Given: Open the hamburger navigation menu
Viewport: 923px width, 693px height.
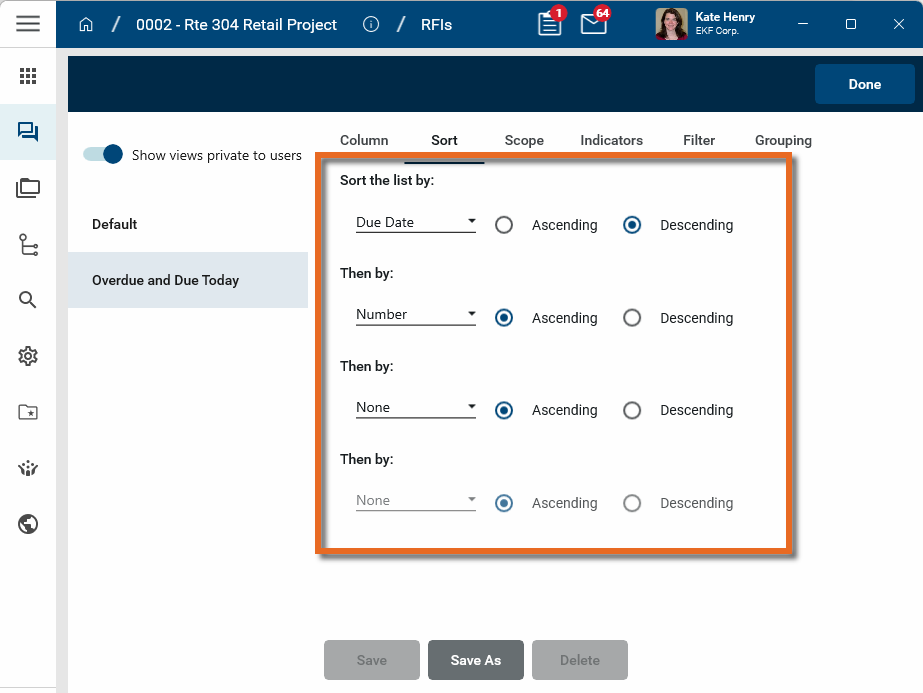Looking at the screenshot, I should (28, 24).
